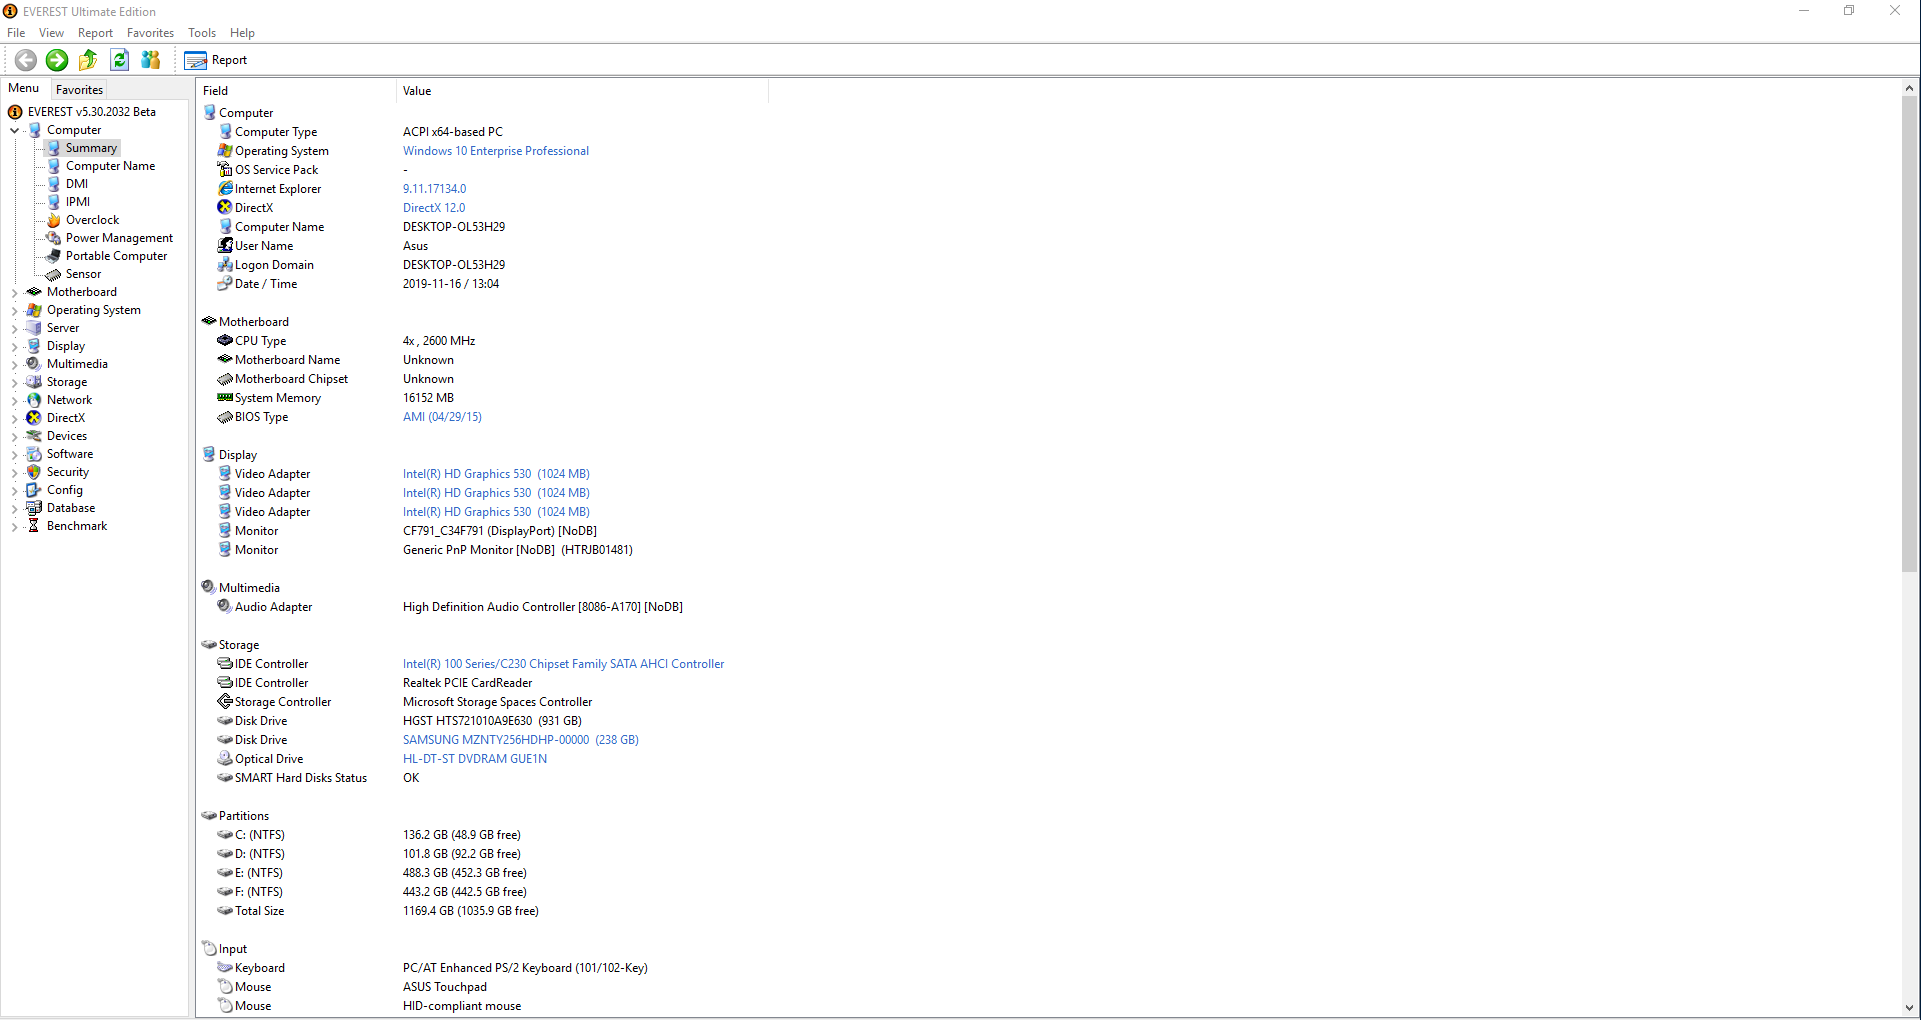Click the two-people toolbar icon beside Refresh
Screen dimensions: 1921x1020
[151, 60]
